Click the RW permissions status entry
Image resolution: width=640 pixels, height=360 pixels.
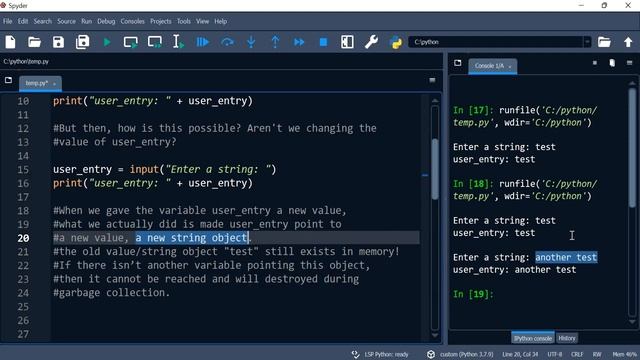(x=597, y=354)
